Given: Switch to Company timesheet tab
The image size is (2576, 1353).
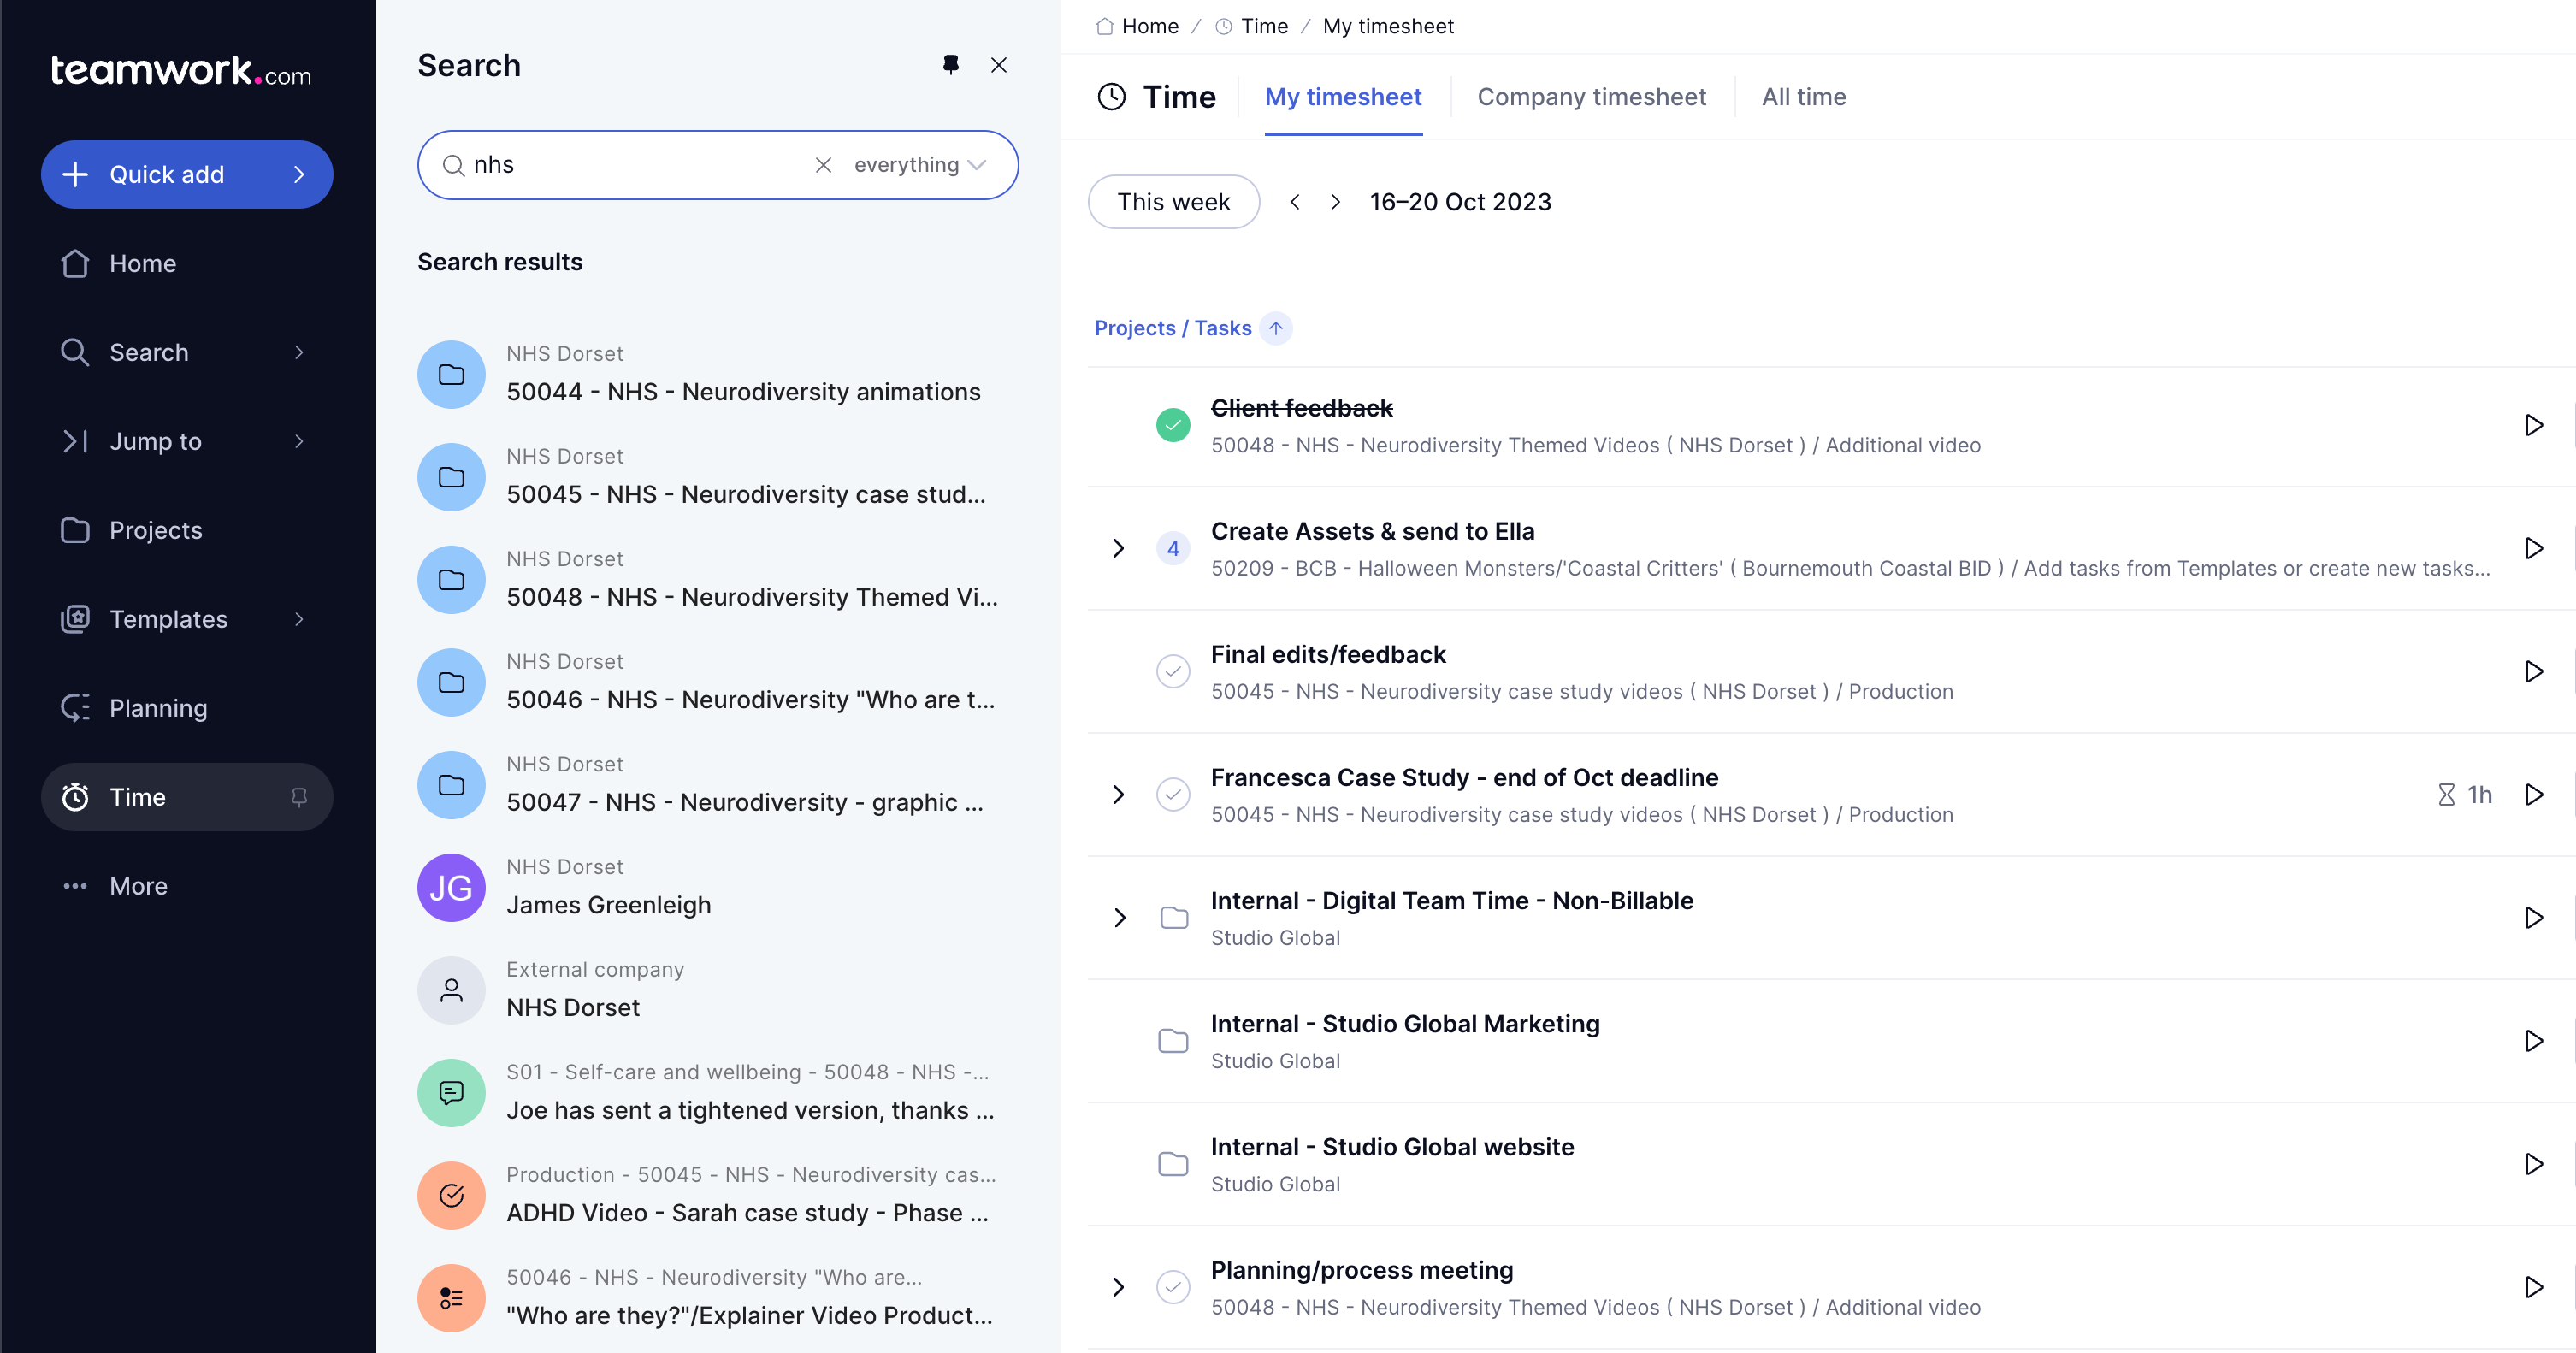Looking at the screenshot, I should [1592, 97].
